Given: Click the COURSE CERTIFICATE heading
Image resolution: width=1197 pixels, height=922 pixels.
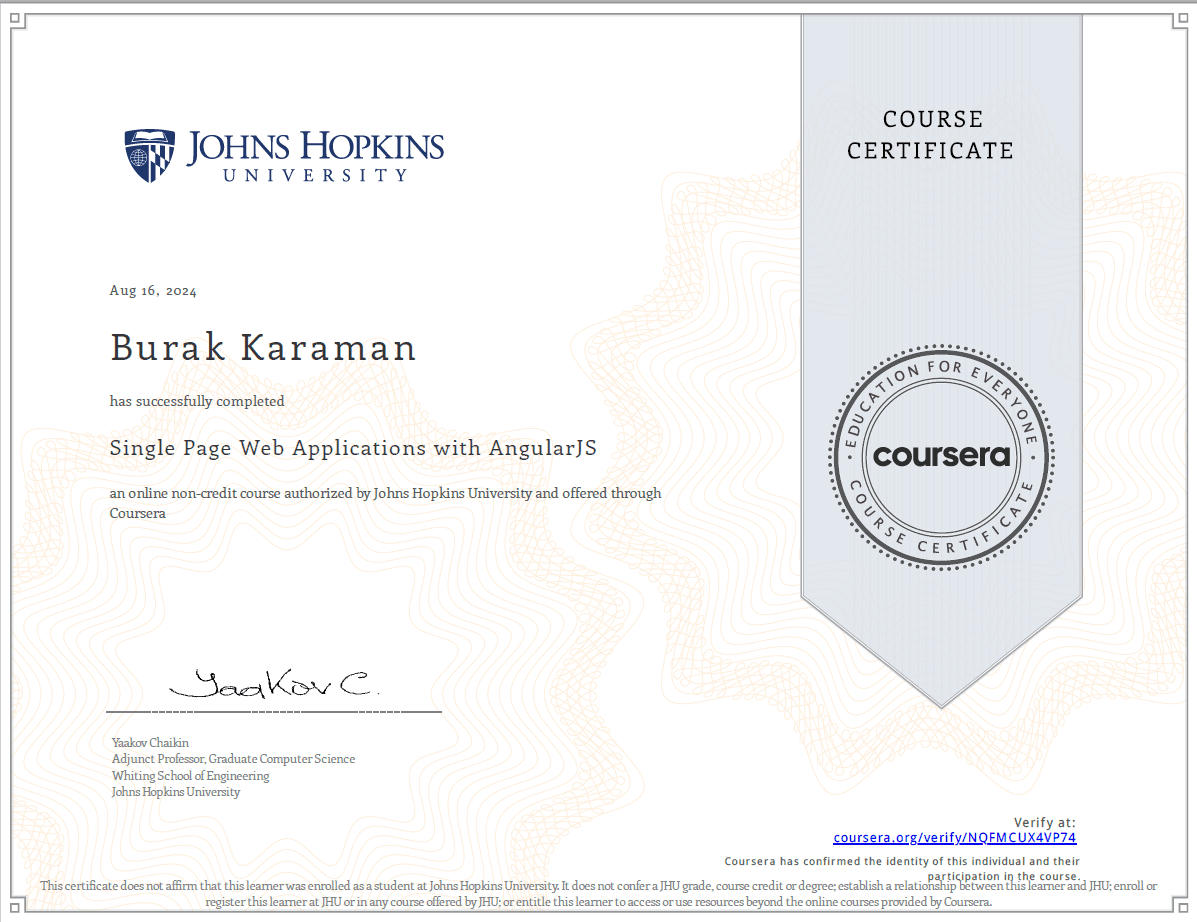Looking at the screenshot, I should (931, 135).
